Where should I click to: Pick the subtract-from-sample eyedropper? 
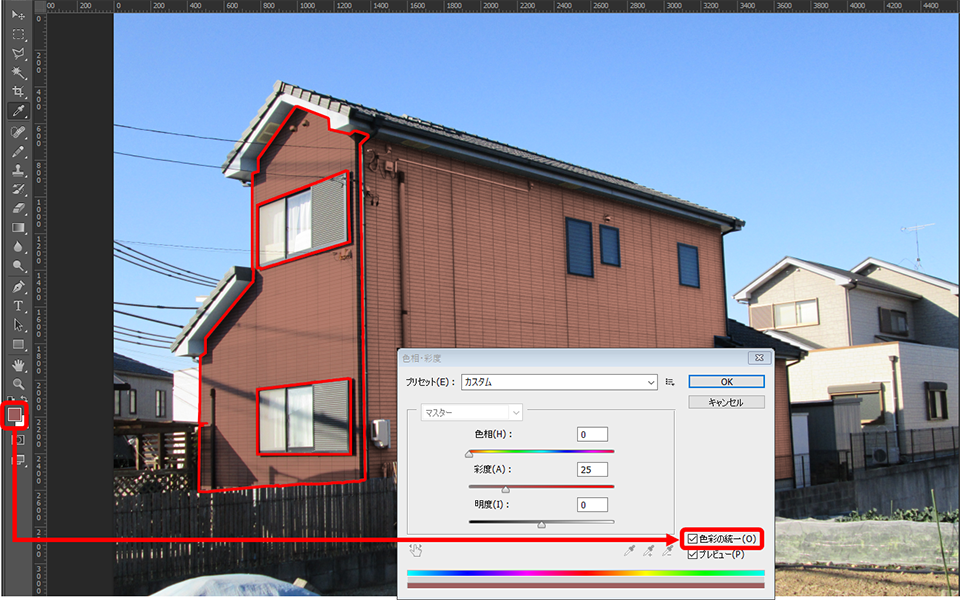[x=667, y=551]
